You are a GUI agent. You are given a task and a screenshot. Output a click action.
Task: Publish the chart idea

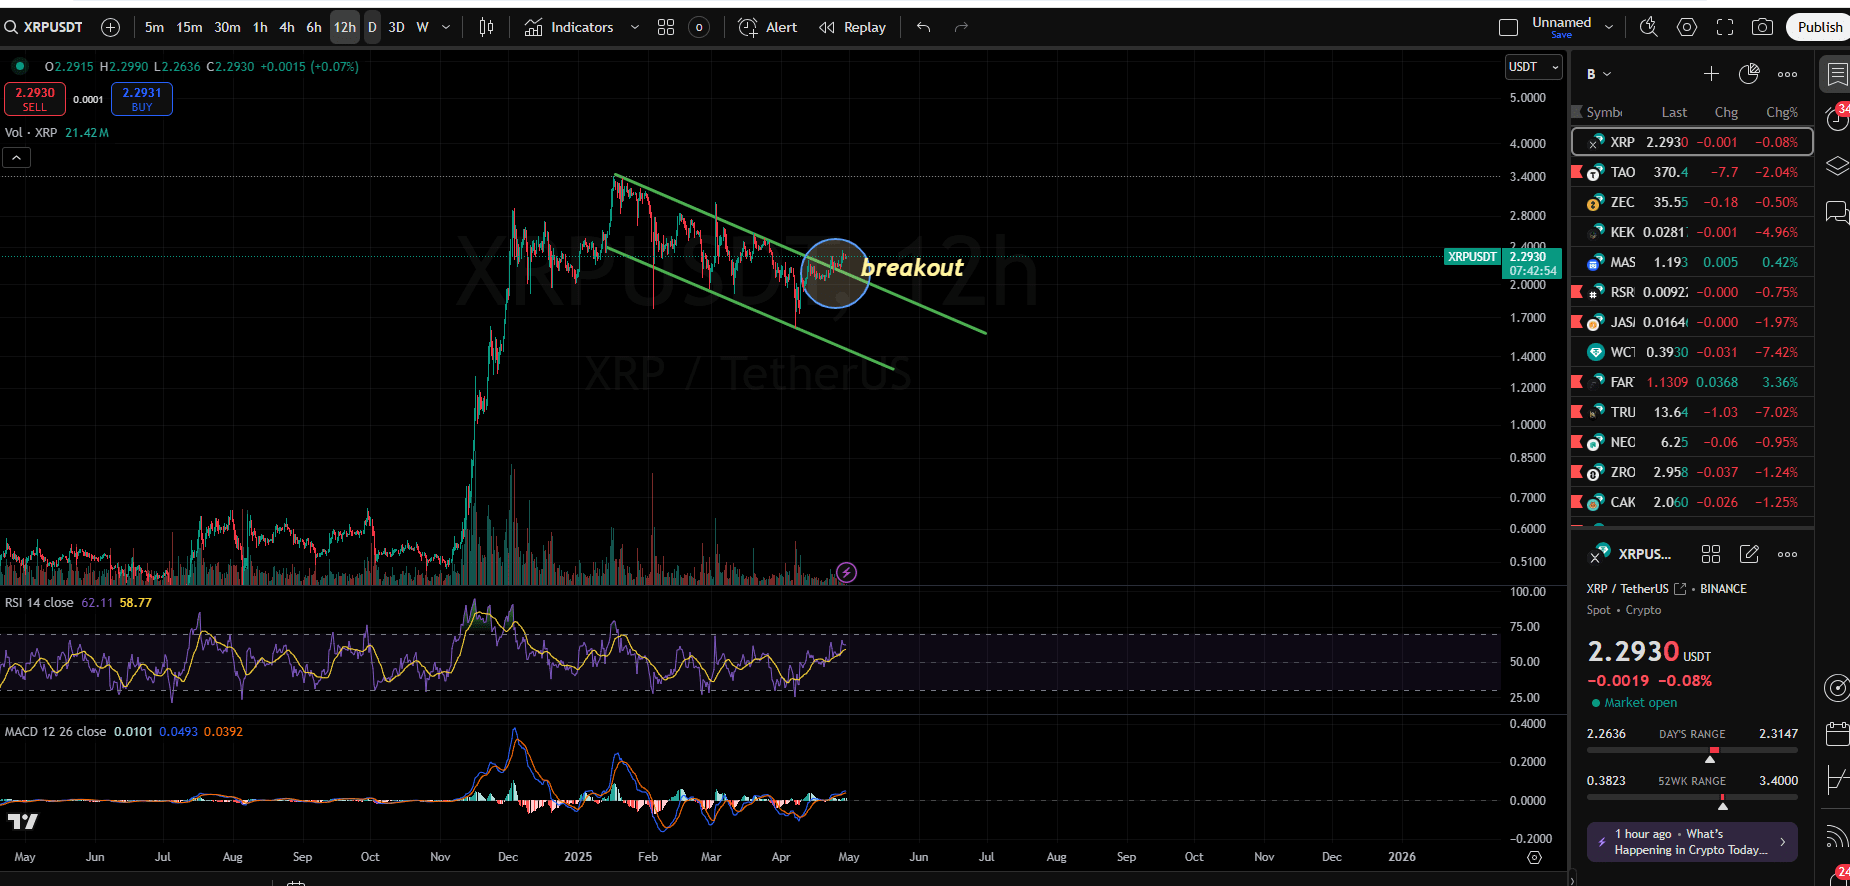pos(1819,27)
